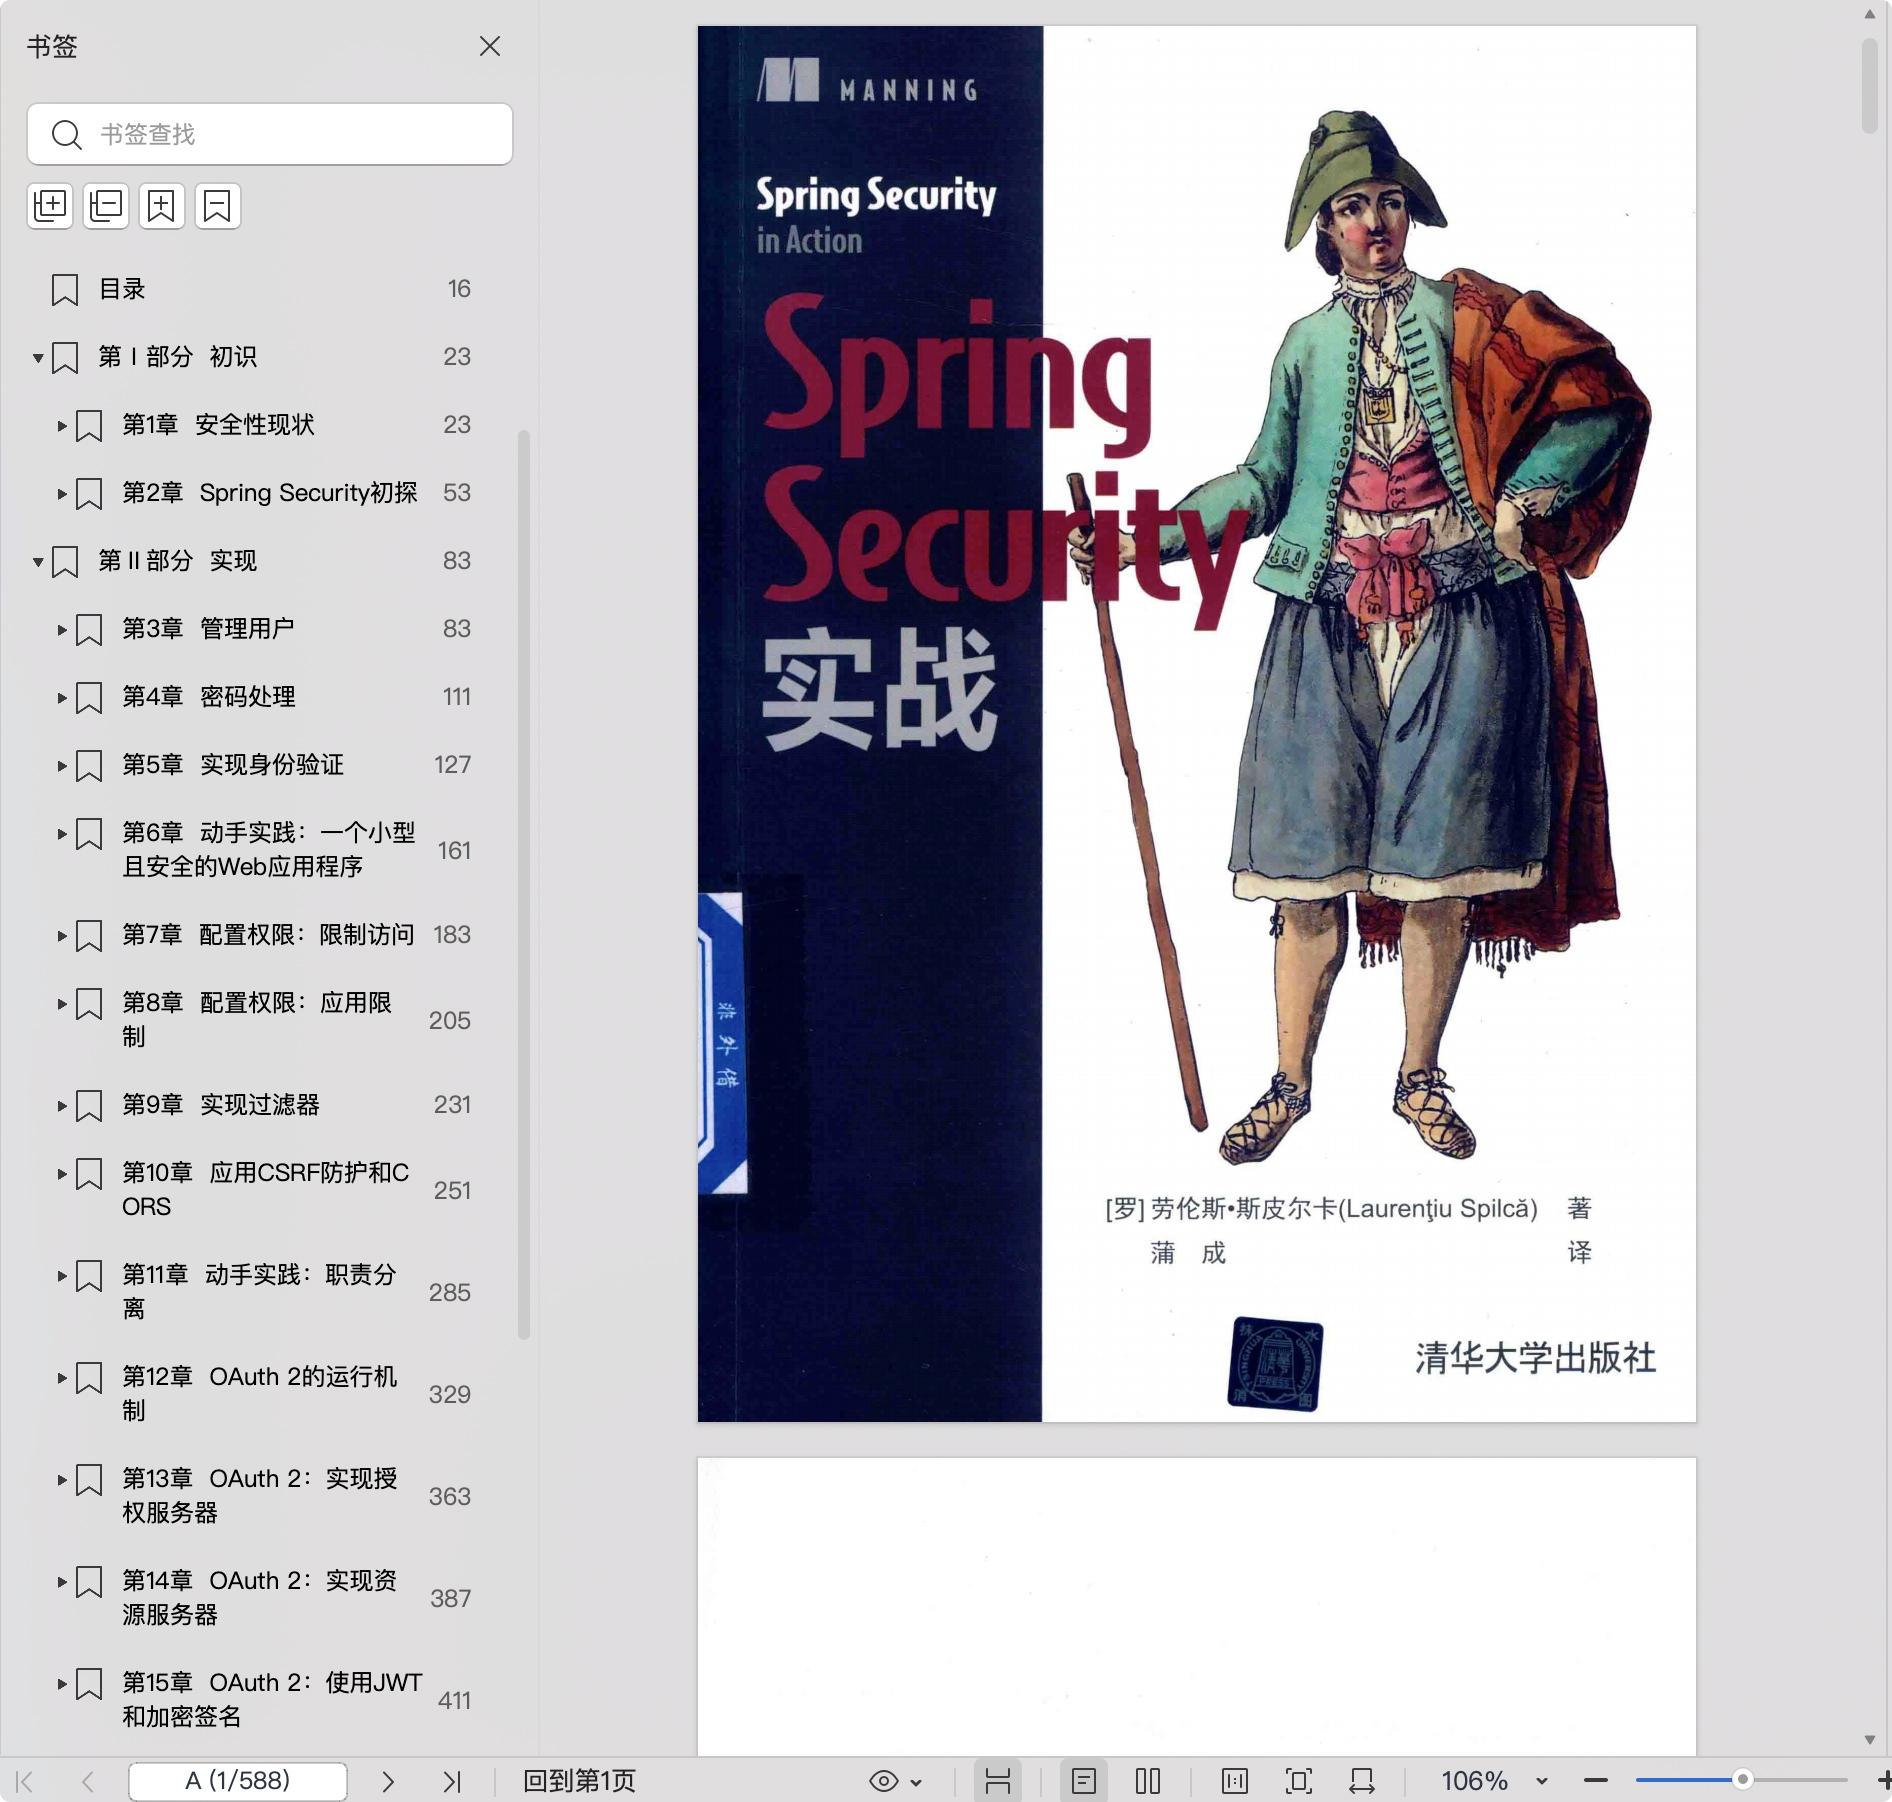Click the collapse all bookmarks icon
The image size is (1892, 1802).
106,206
